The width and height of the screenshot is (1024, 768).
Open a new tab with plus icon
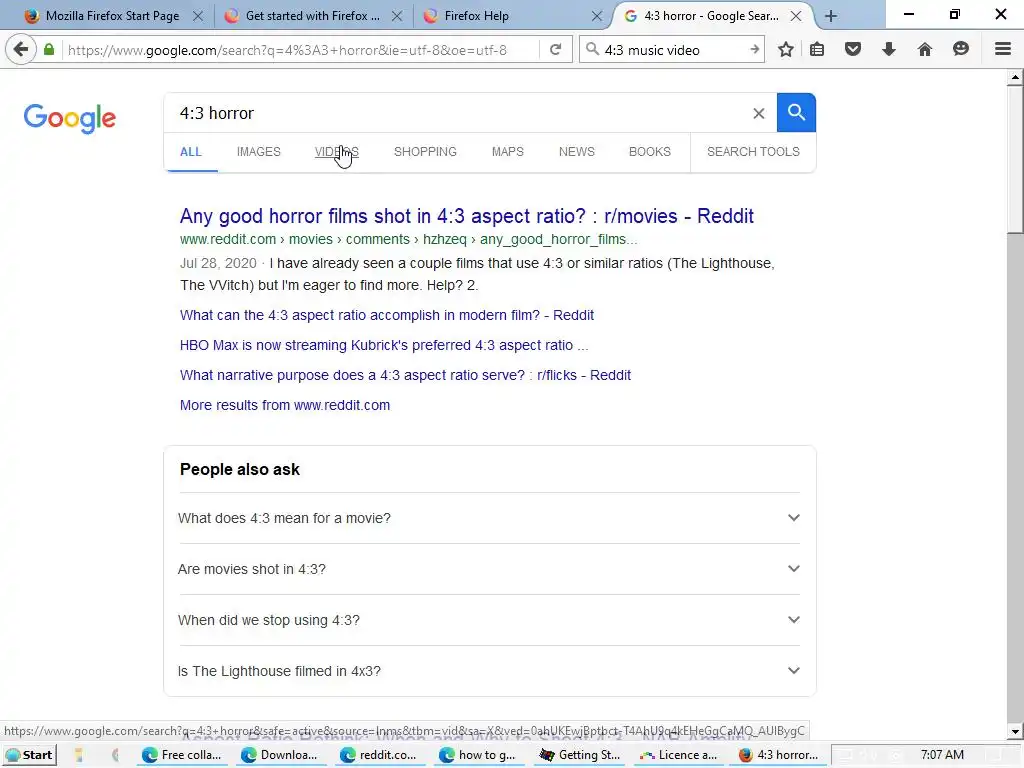(831, 16)
